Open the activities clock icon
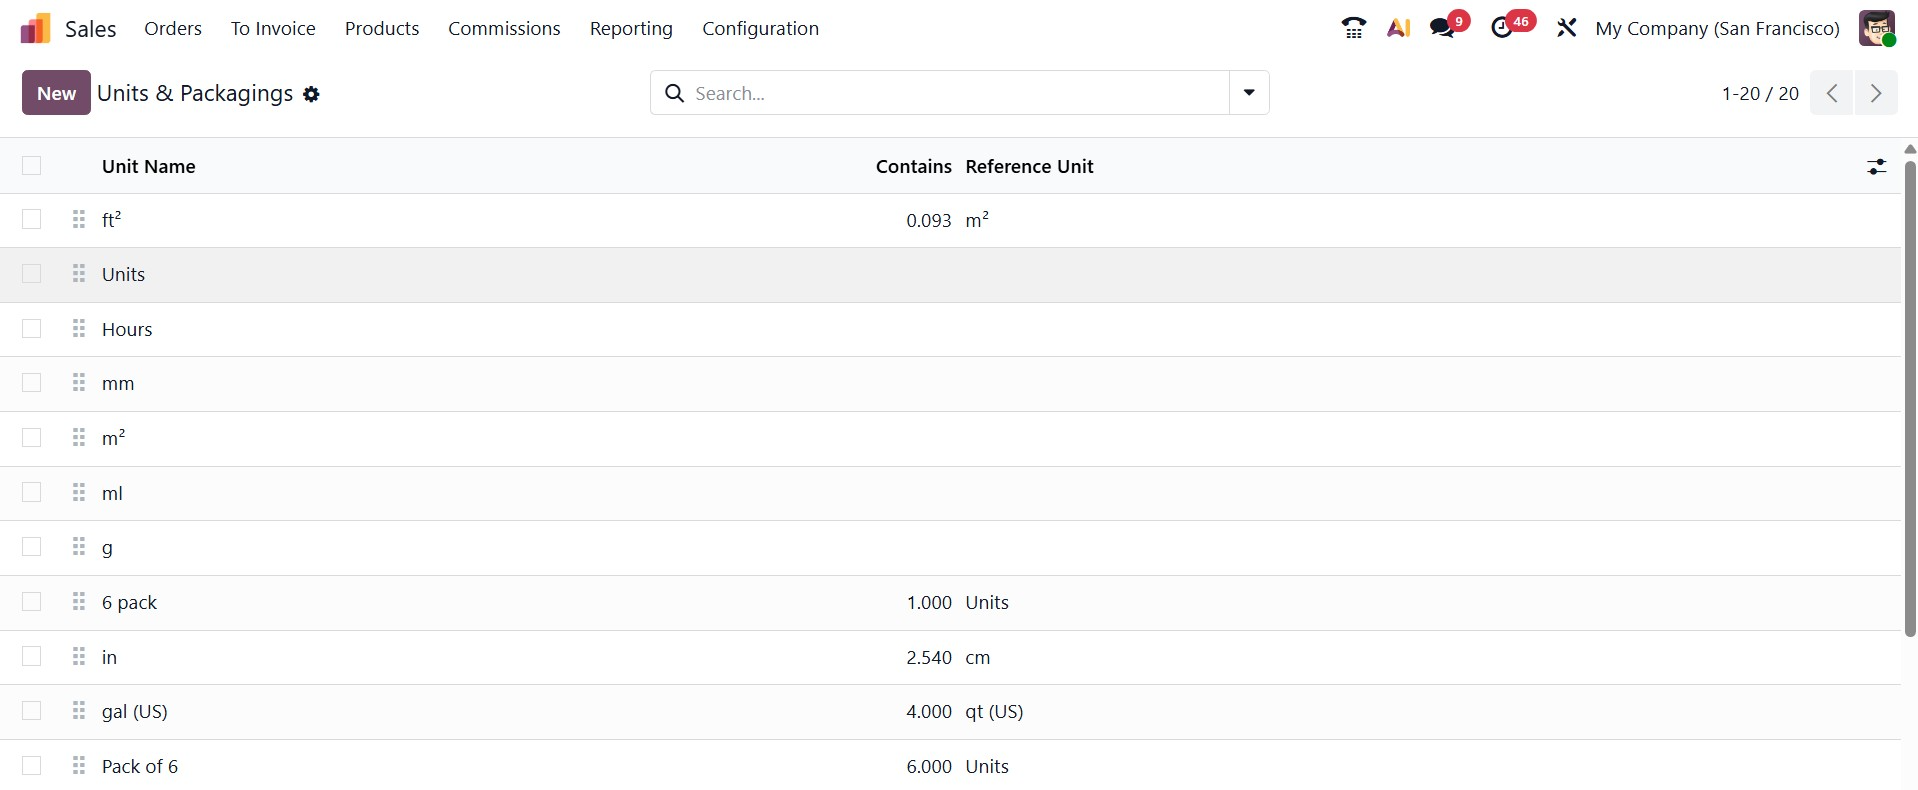1918x790 pixels. click(x=1502, y=28)
